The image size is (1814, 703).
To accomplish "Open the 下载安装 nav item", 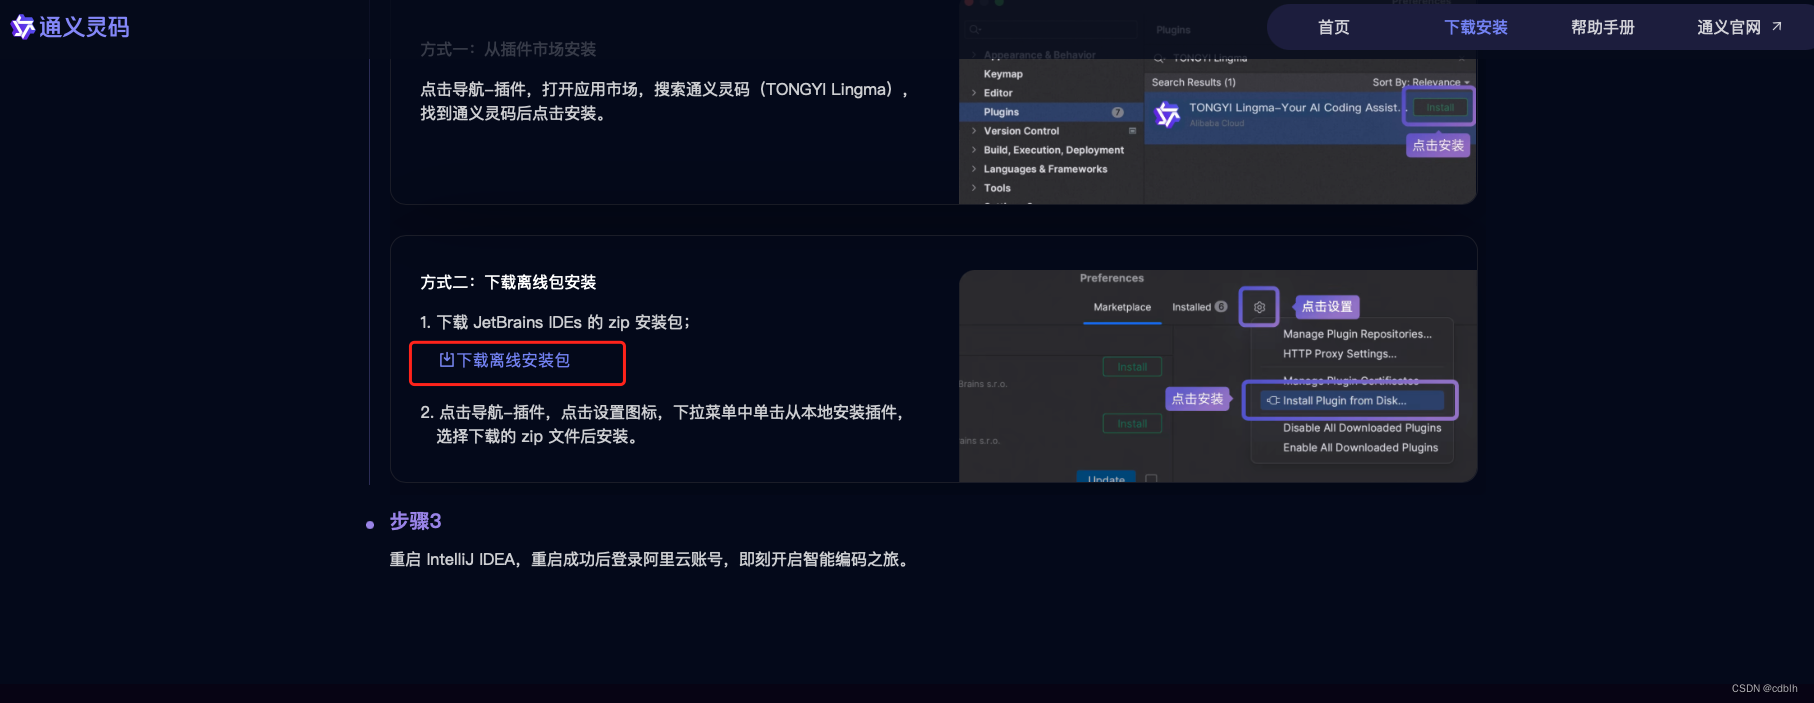I will click(x=1475, y=28).
